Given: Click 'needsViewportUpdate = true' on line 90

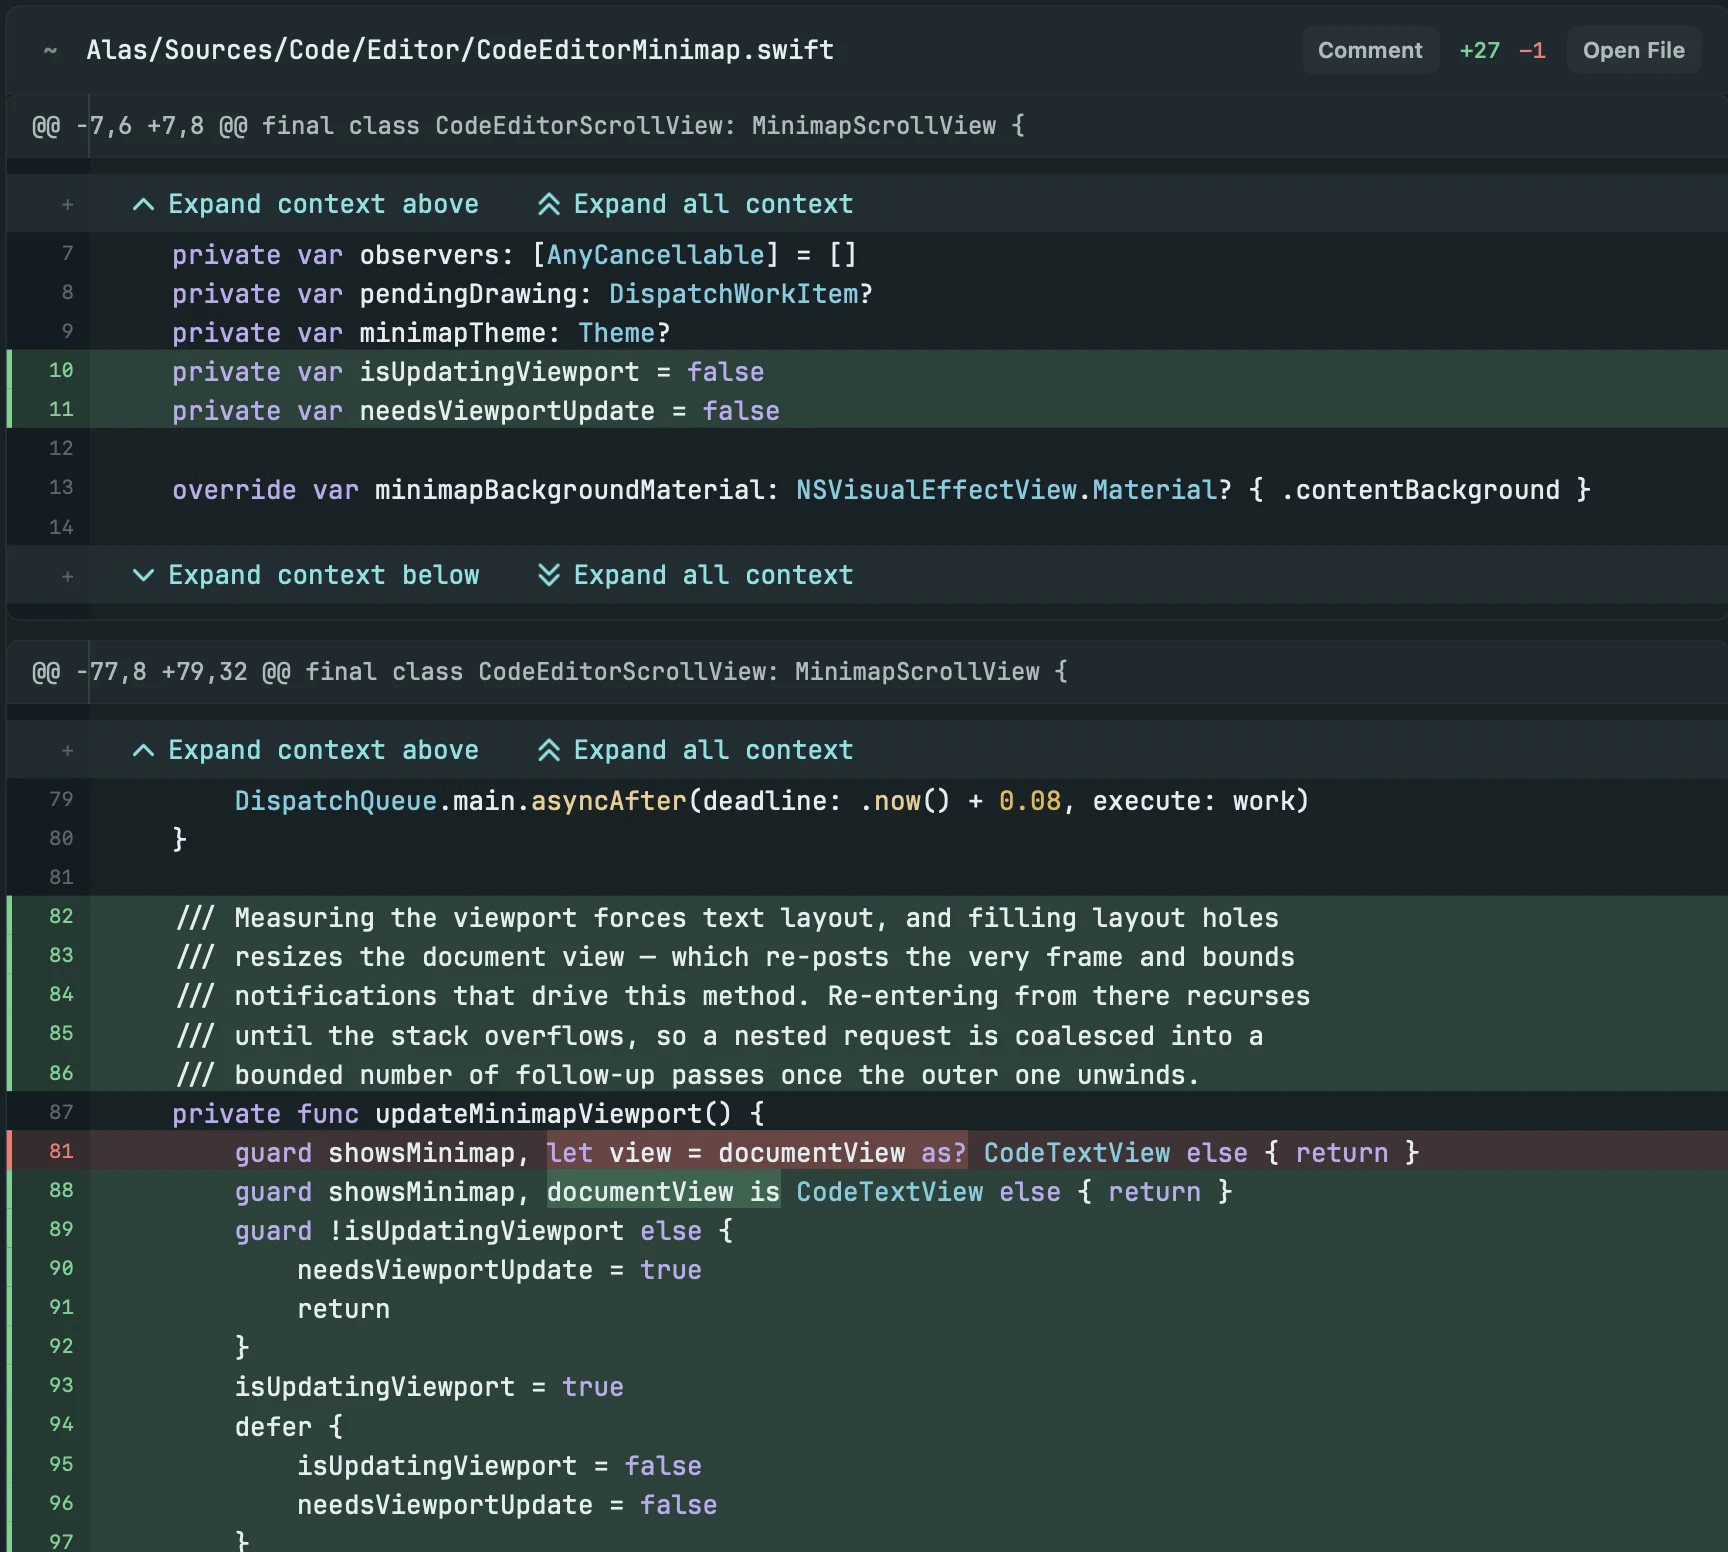Looking at the screenshot, I should click(499, 1270).
